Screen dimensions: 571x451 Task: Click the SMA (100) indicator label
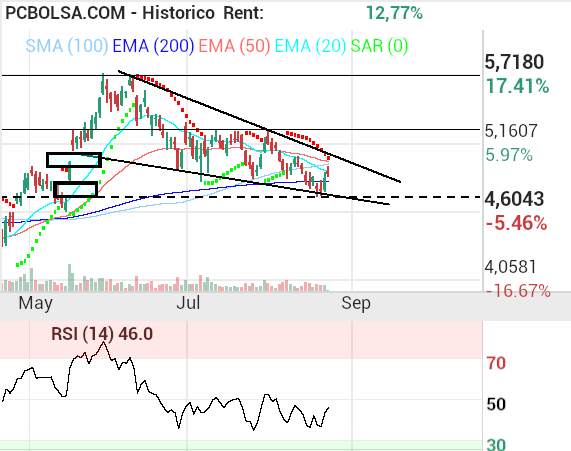67,46
